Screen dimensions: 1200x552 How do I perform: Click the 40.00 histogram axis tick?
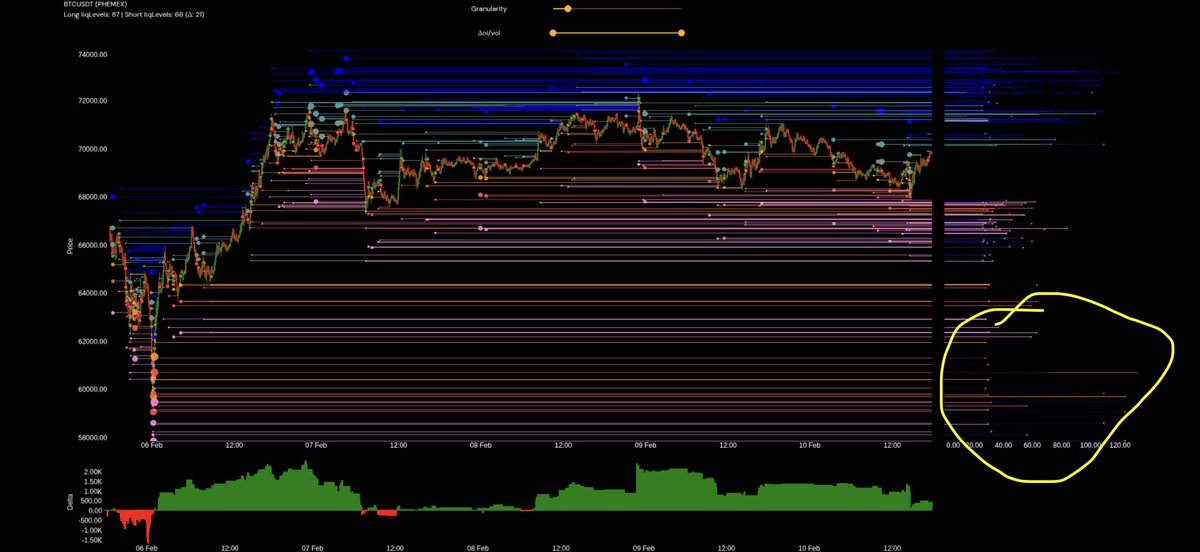click(x=1003, y=446)
